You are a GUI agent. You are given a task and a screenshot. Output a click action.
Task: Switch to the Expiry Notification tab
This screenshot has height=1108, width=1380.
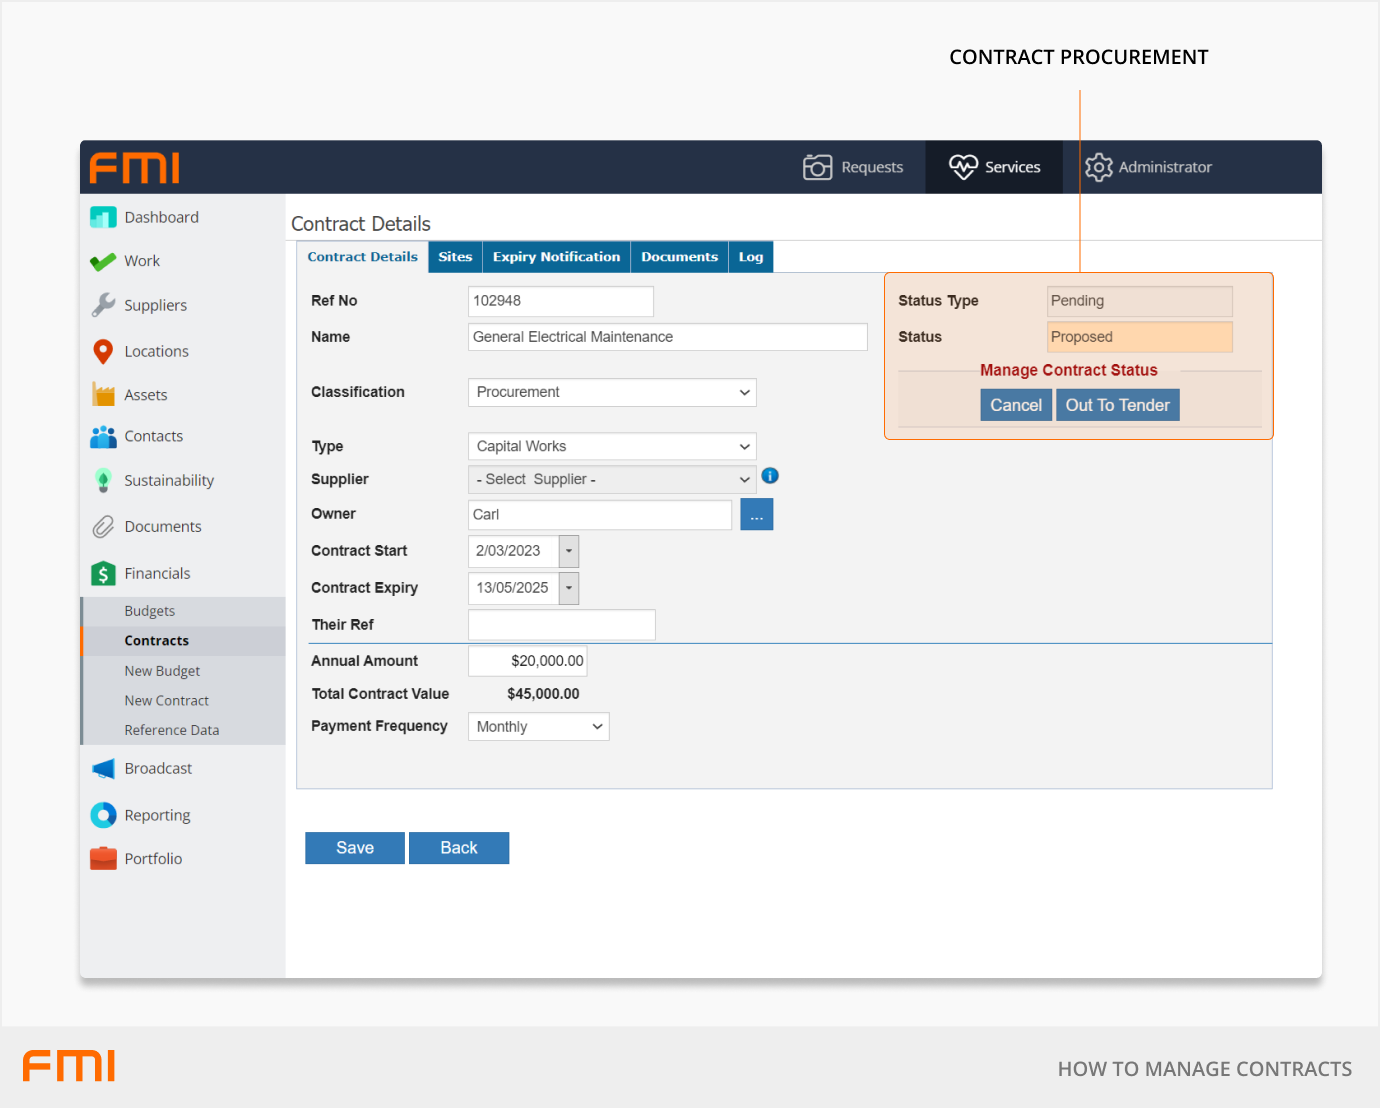click(x=556, y=257)
